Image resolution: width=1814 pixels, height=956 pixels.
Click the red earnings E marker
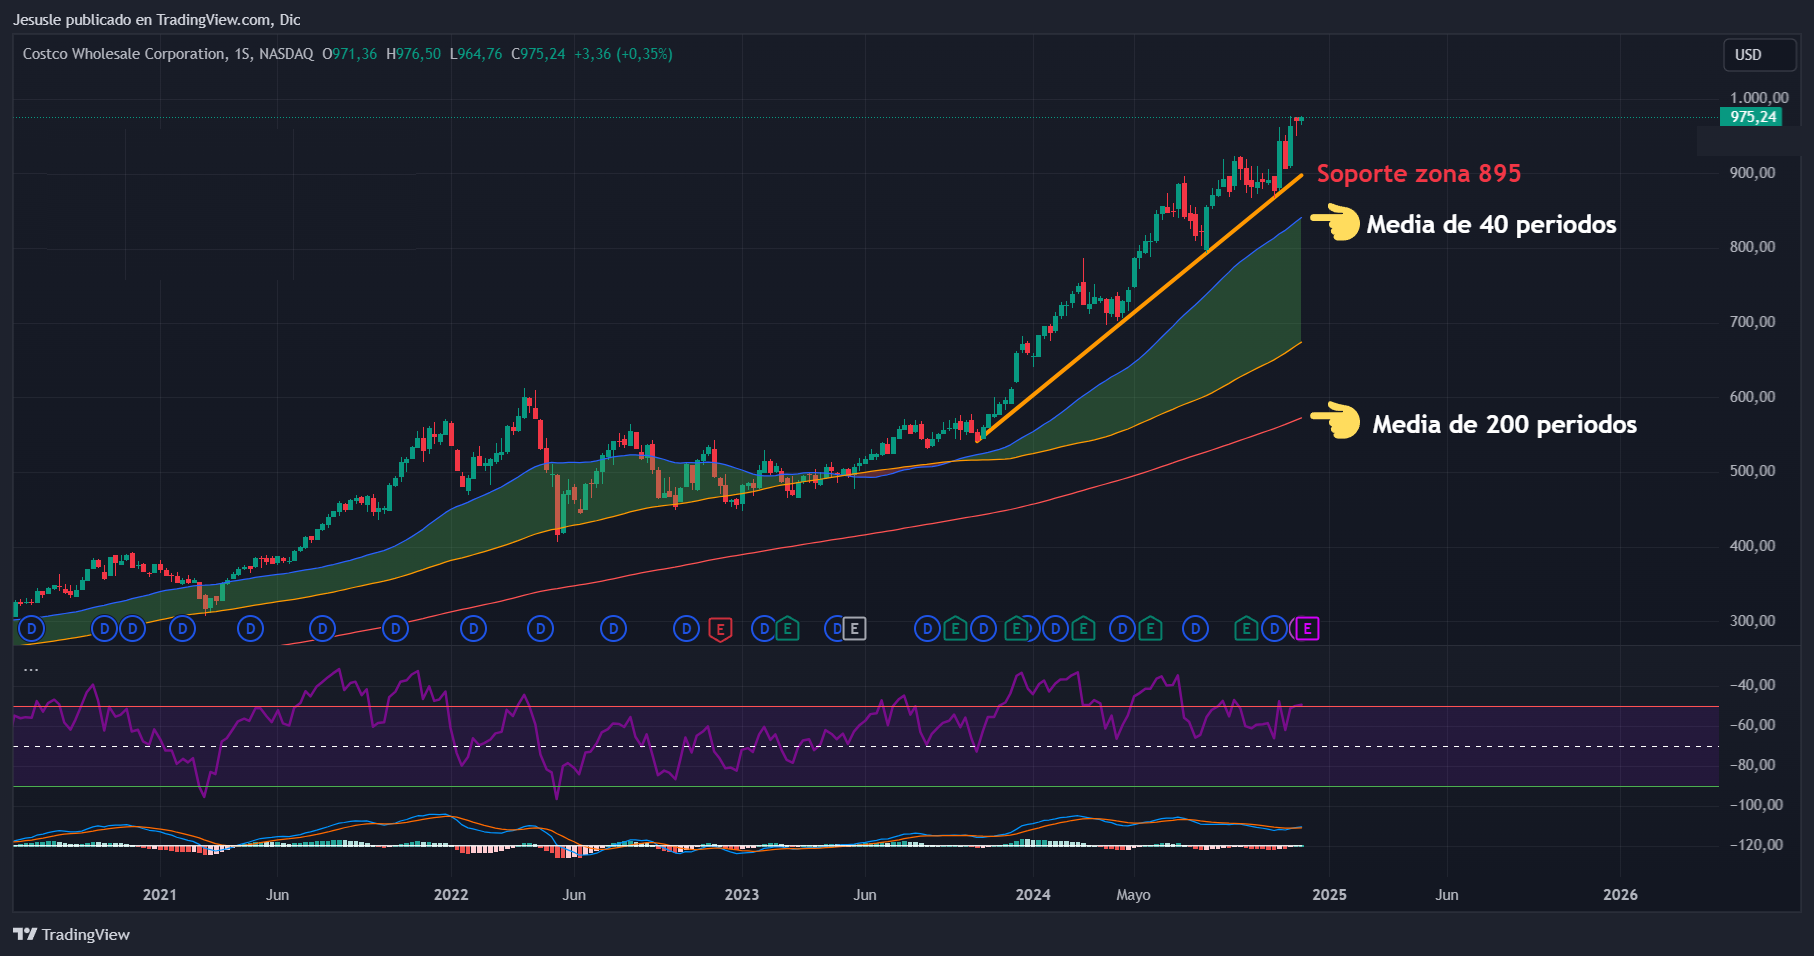tap(719, 629)
